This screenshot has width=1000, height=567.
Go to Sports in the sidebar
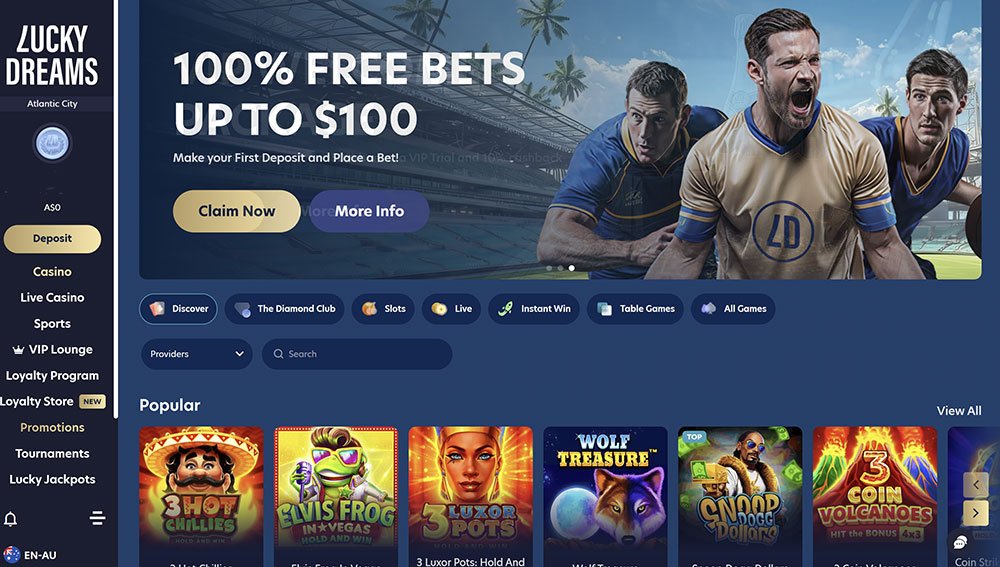pyautogui.click(x=52, y=323)
